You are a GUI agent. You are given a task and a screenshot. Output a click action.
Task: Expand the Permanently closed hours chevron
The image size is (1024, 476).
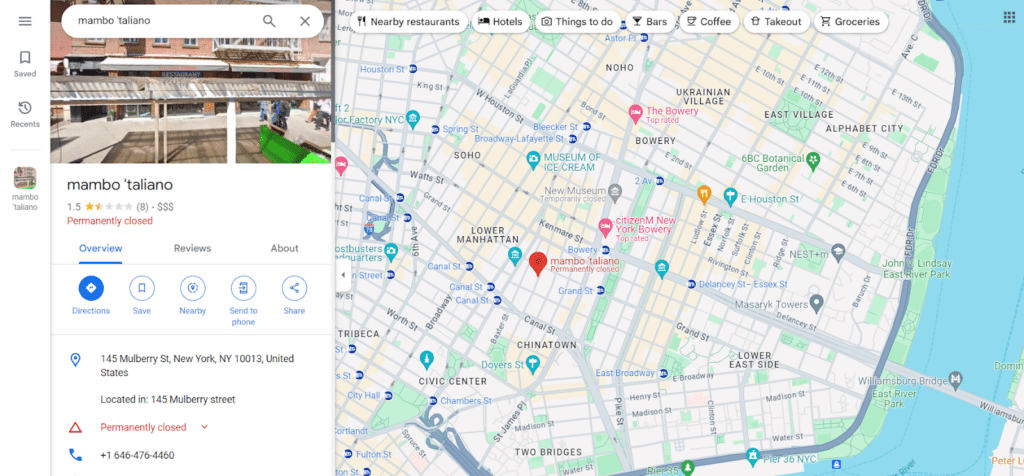pyautogui.click(x=204, y=427)
